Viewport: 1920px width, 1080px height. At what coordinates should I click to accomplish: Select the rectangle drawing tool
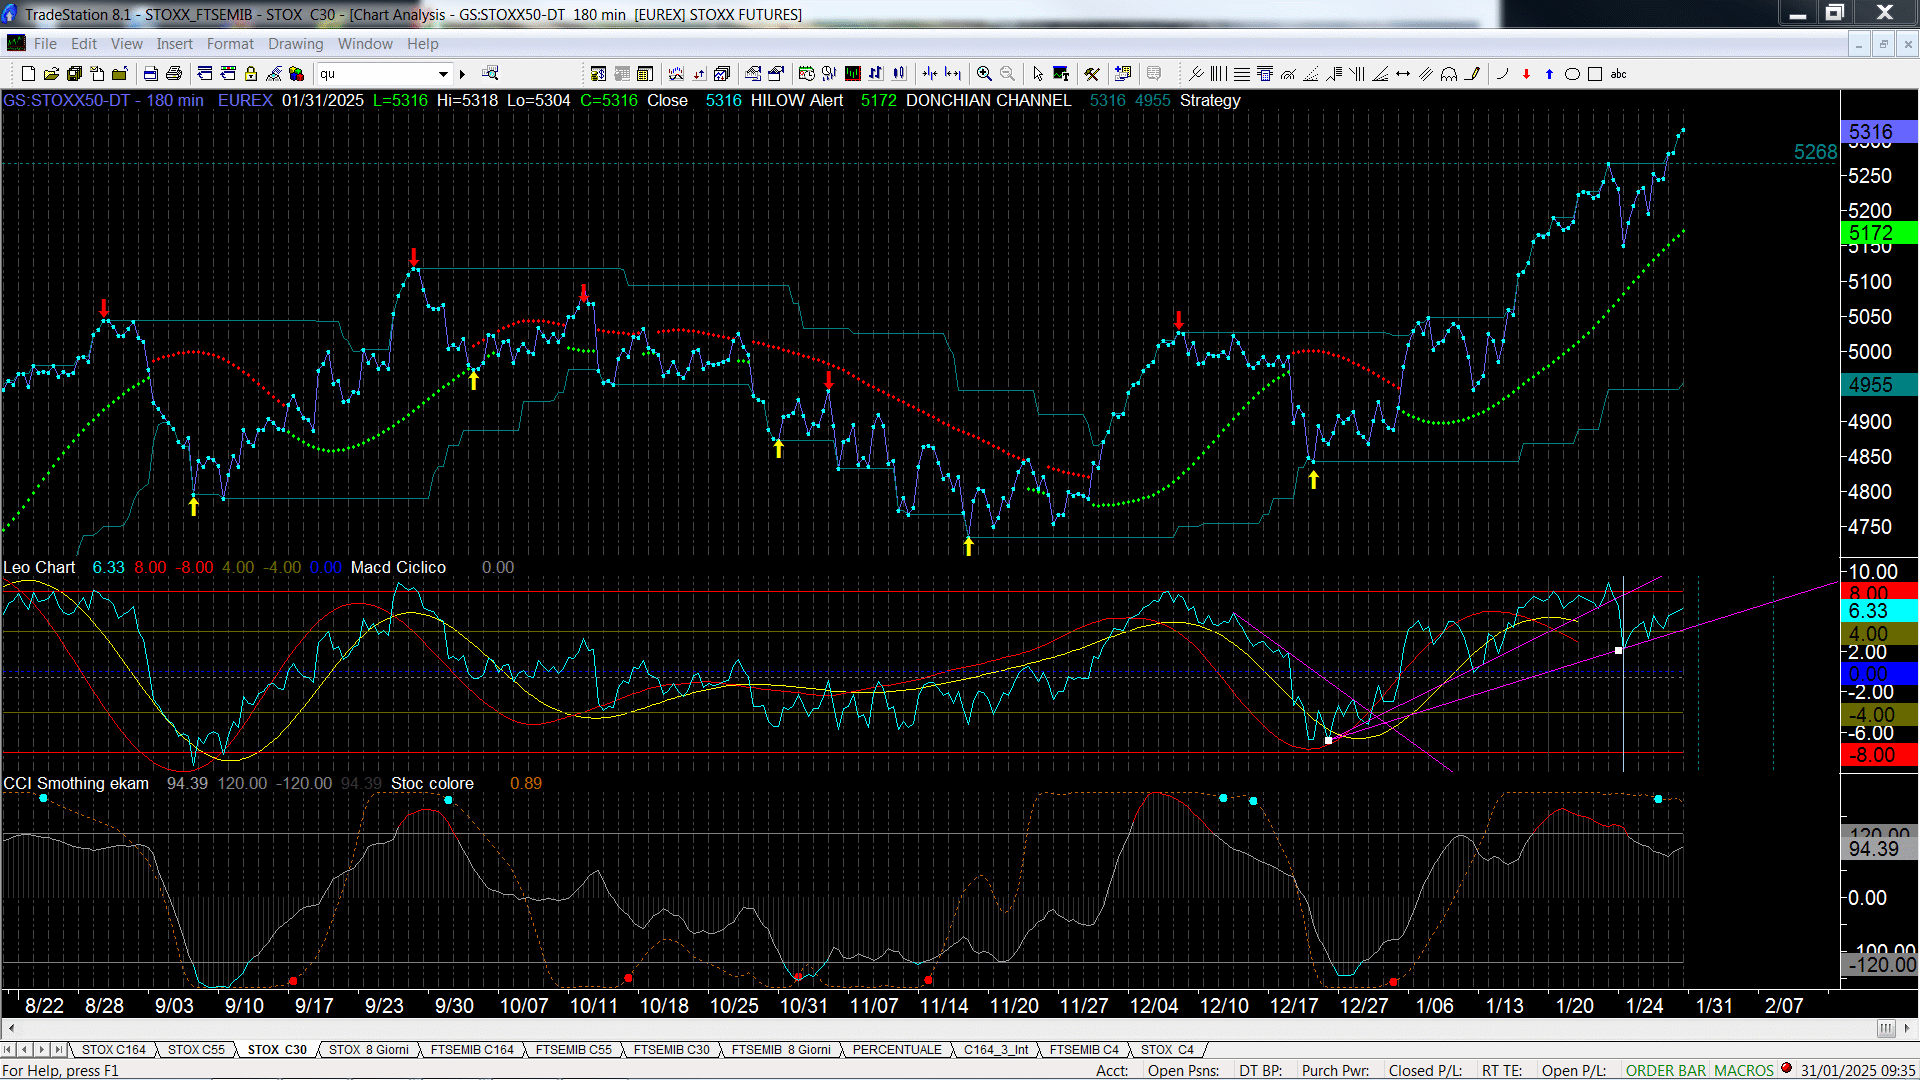(1595, 74)
